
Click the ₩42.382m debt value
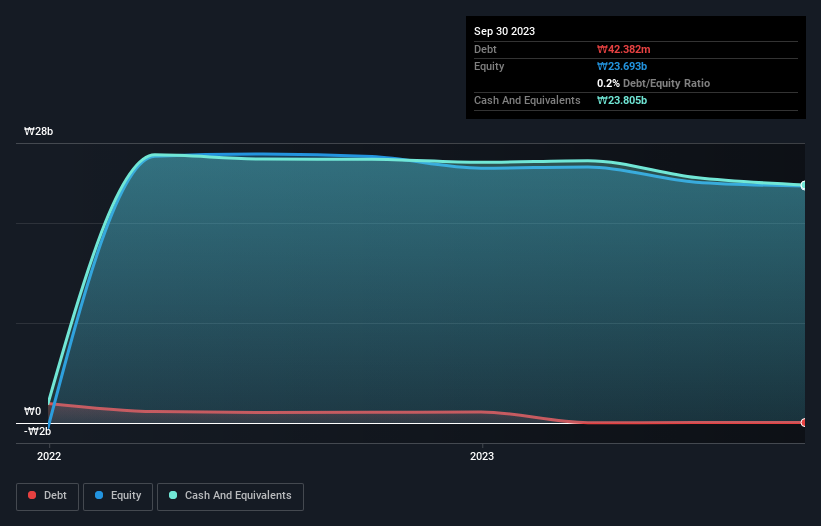624,49
